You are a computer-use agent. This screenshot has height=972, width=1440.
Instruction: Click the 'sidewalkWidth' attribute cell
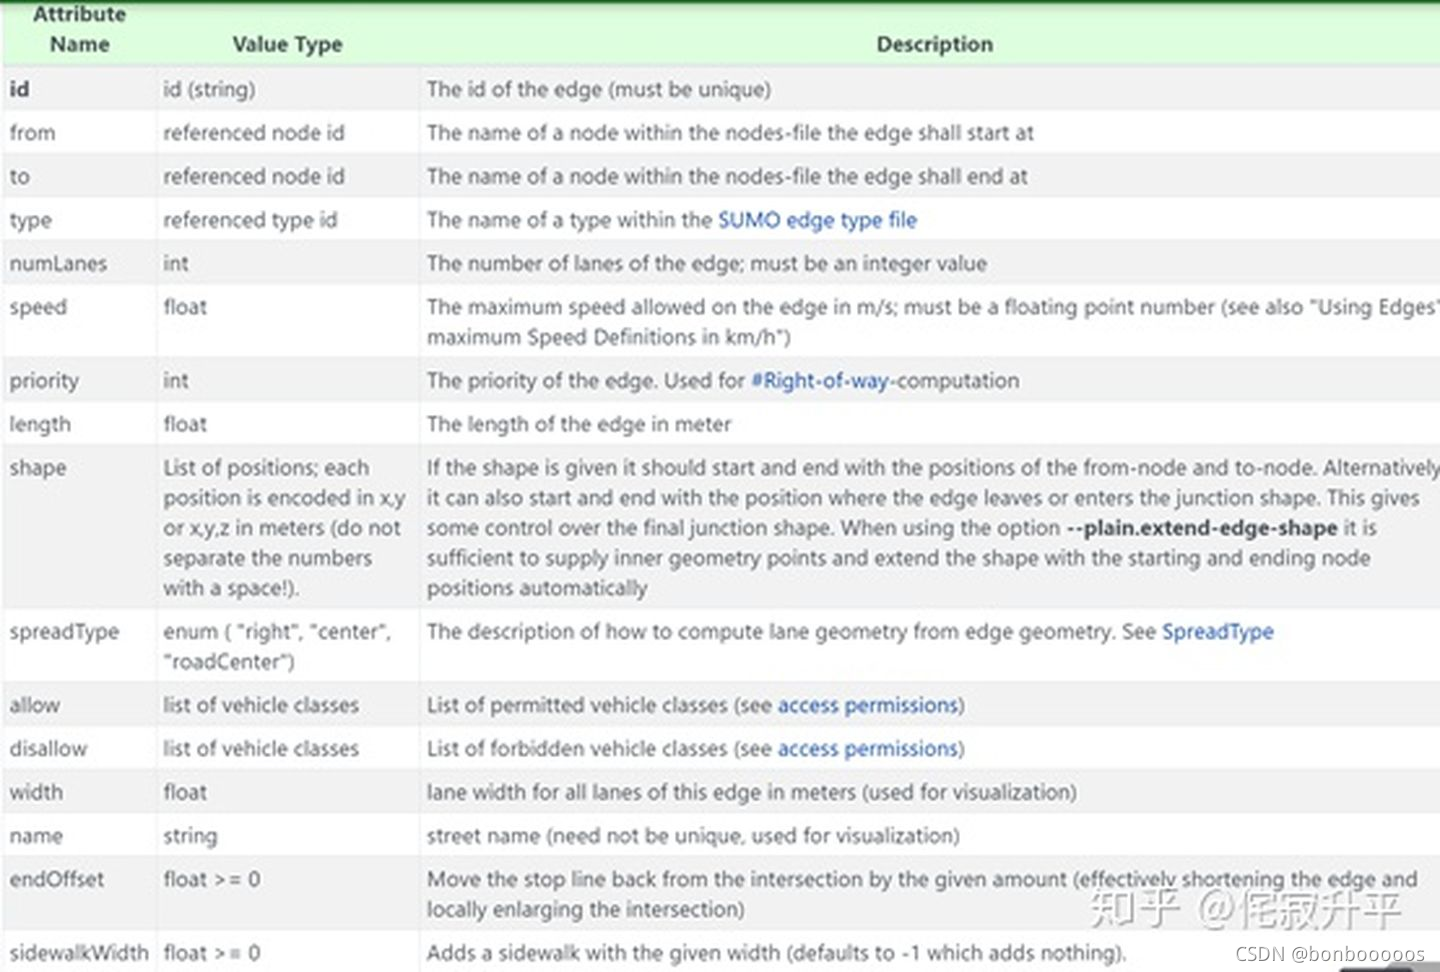79,953
